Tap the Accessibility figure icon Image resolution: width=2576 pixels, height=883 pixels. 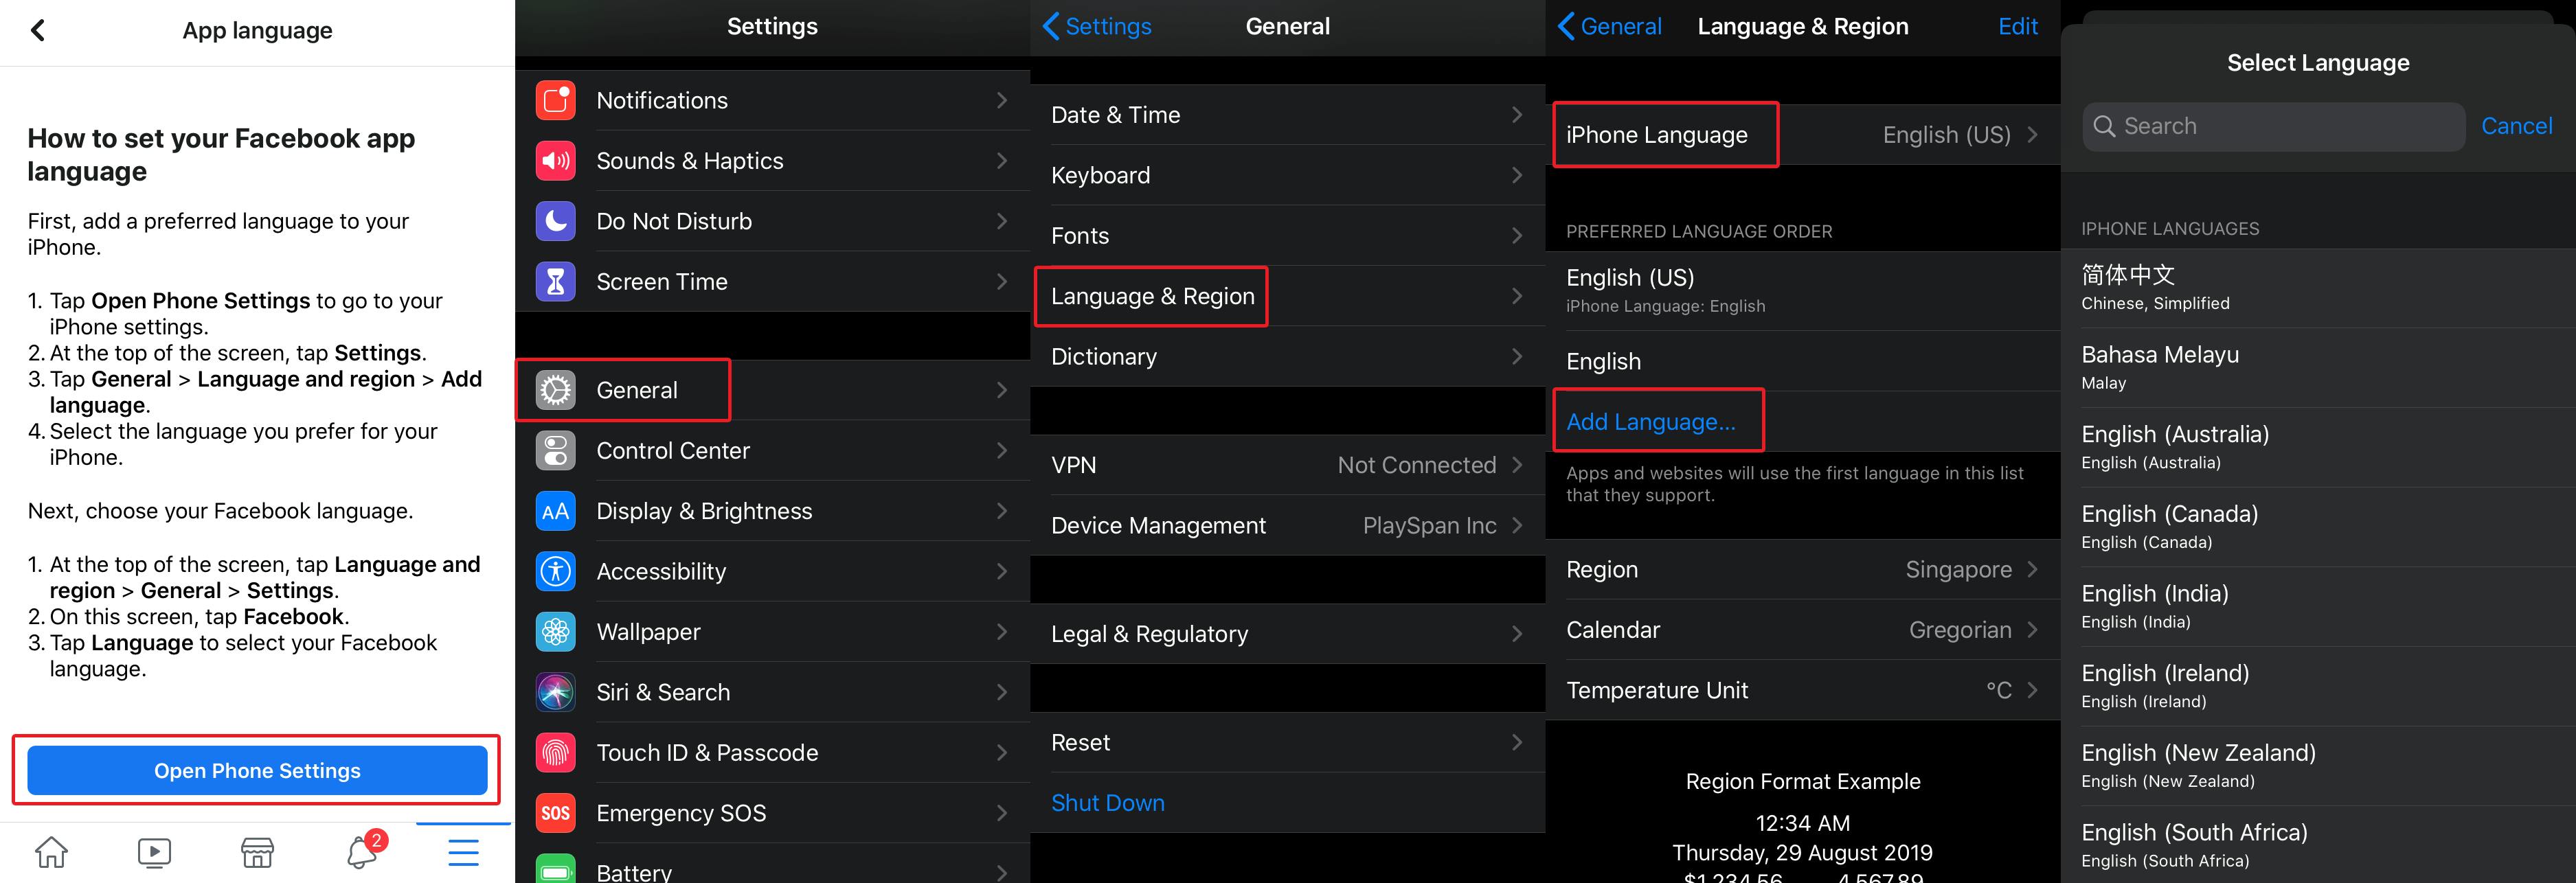click(x=555, y=572)
